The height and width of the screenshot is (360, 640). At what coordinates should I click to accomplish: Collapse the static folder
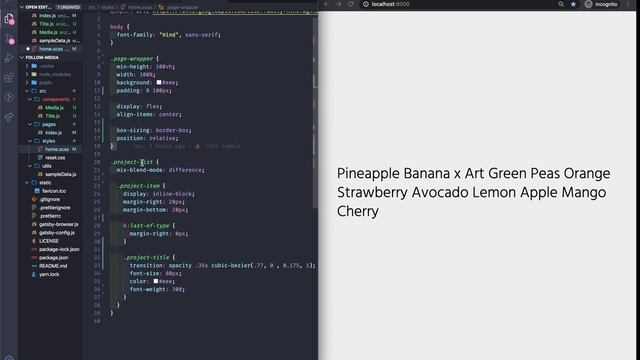[x=45, y=182]
